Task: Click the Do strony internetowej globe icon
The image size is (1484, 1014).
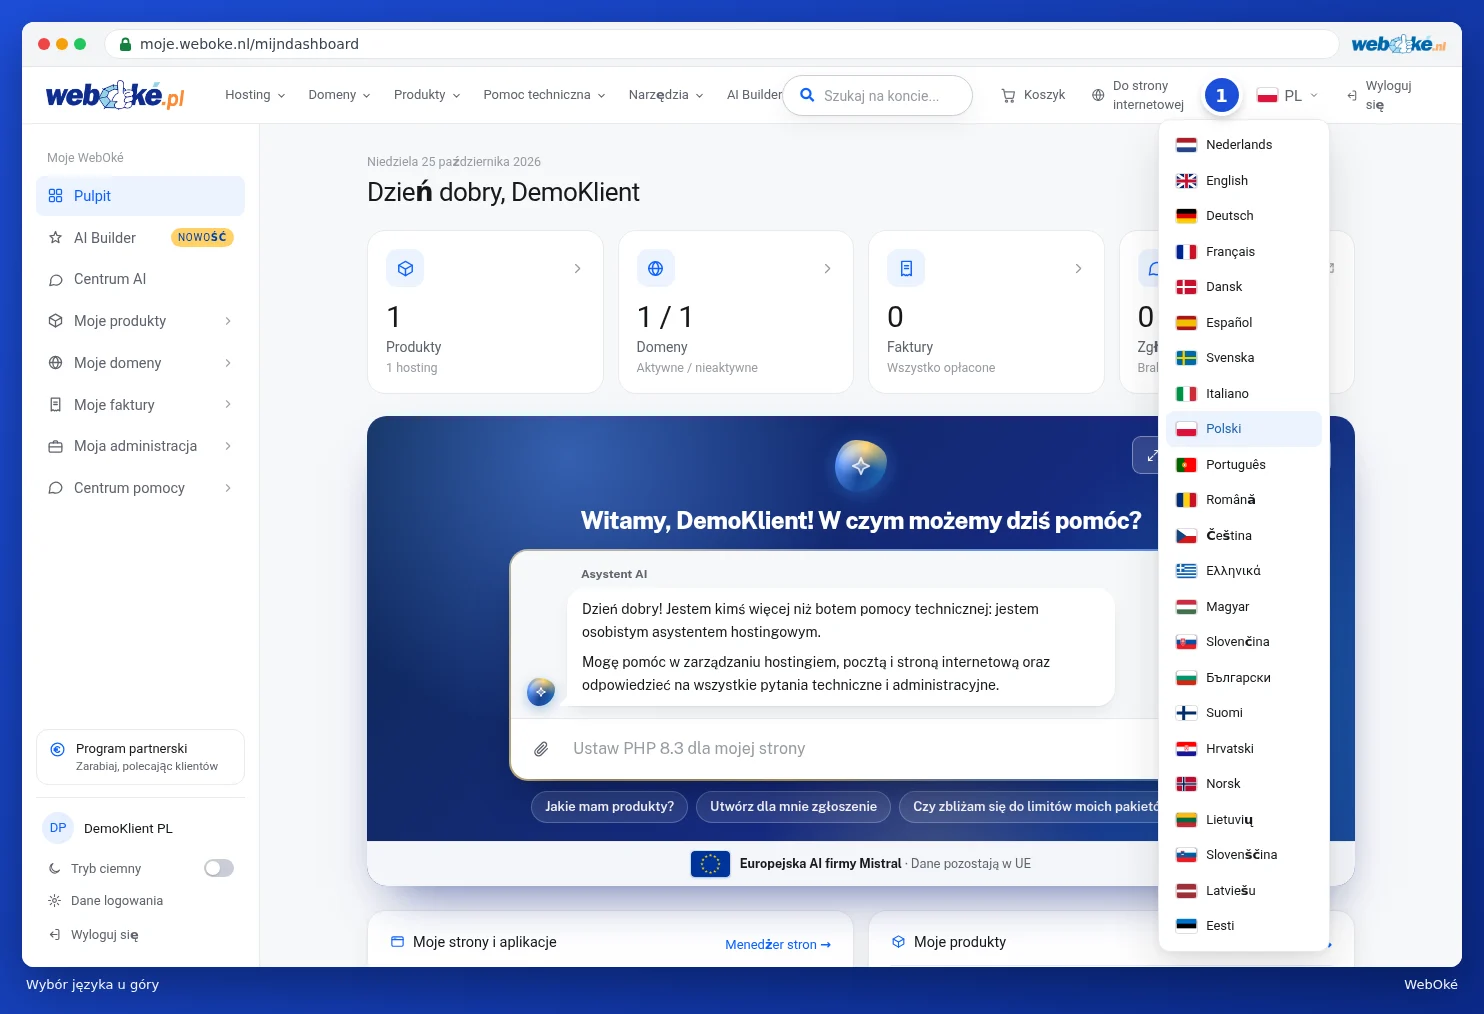Action: pyautogui.click(x=1098, y=95)
